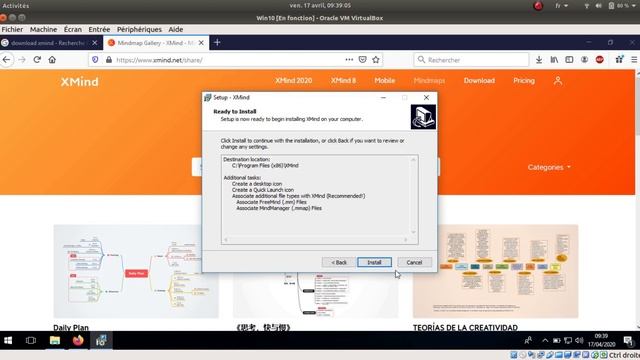The width and height of the screenshot is (640, 360).
Task: Close the download xmind tab
Action: [x=95, y=43]
